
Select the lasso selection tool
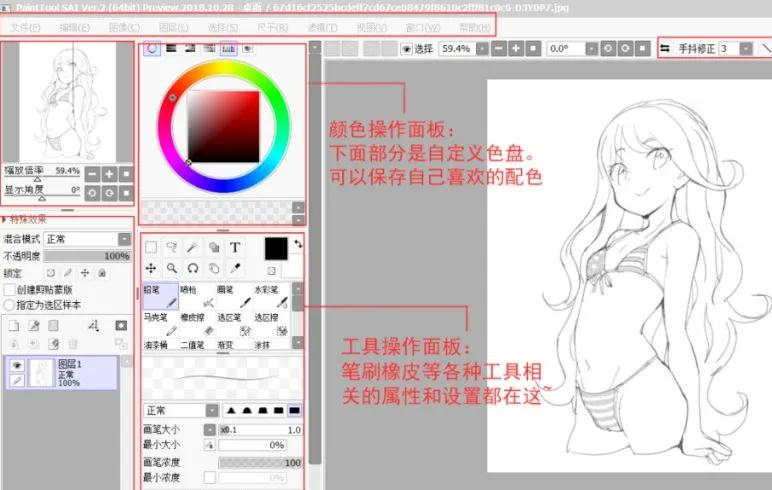[x=172, y=247]
